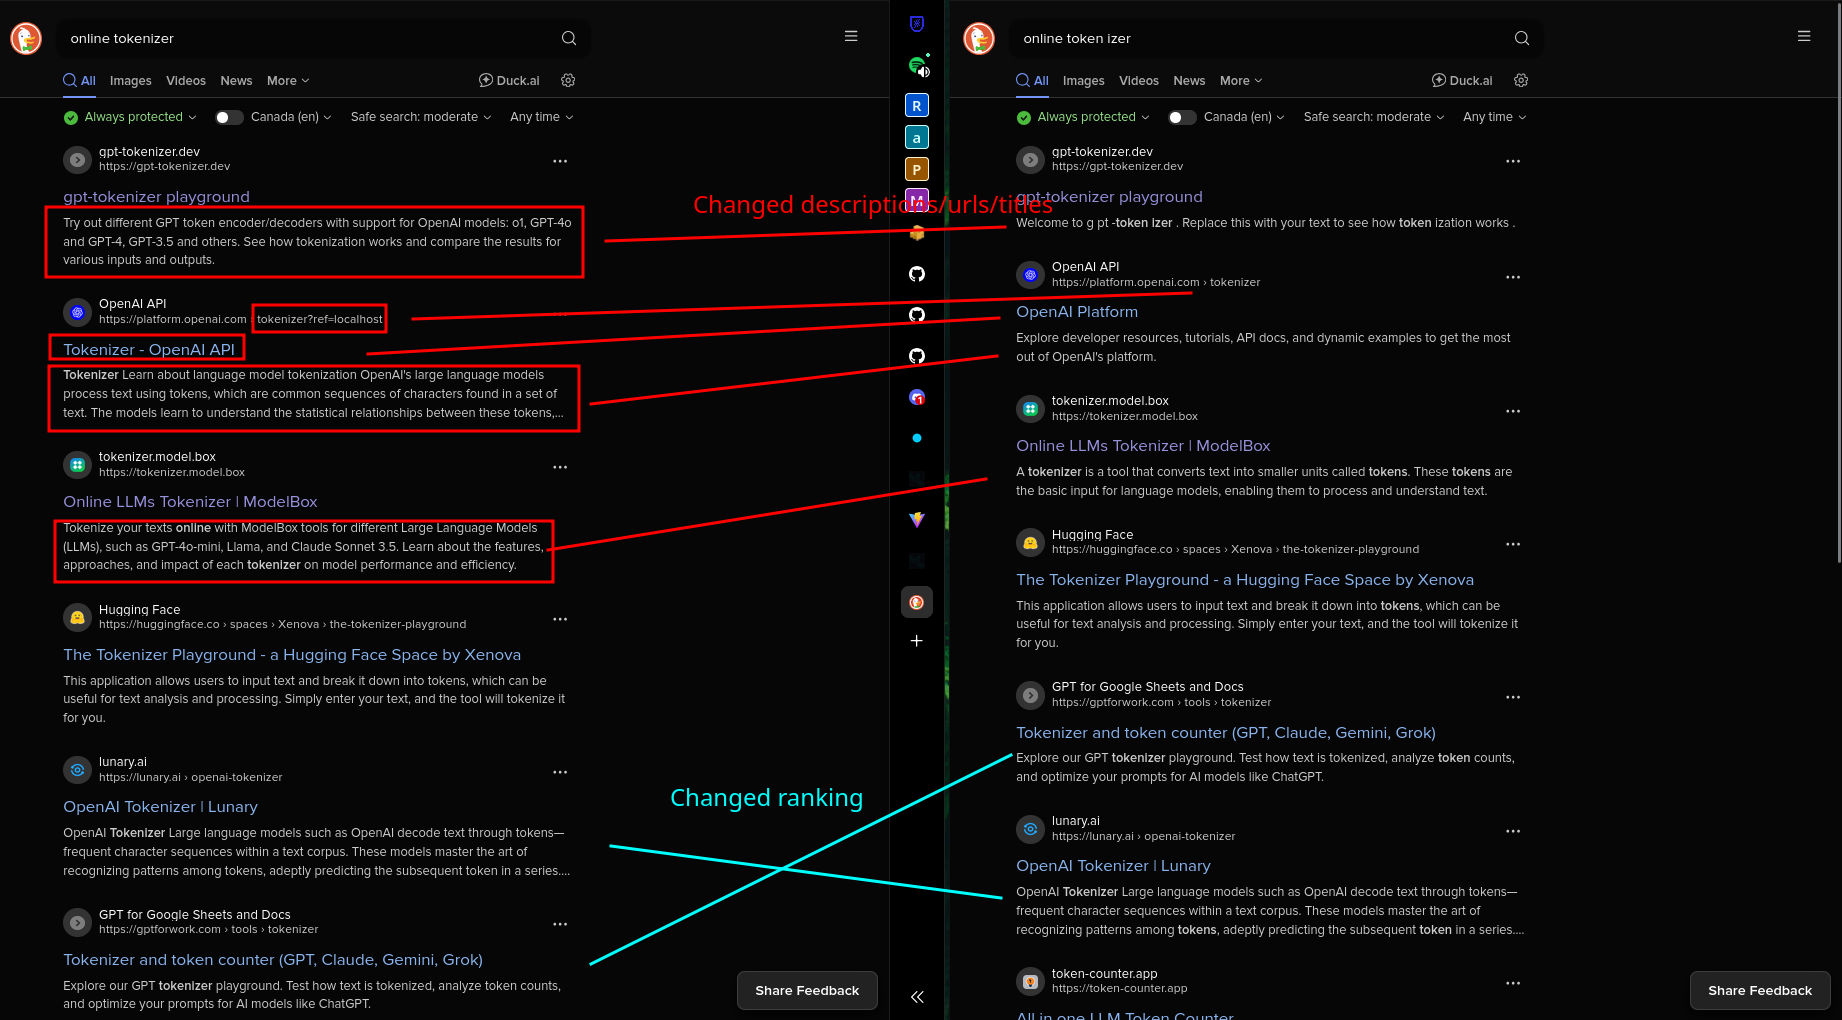Toggle Canada region switch in left window
This screenshot has height=1020, width=1842.
click(x=229, y=117)
